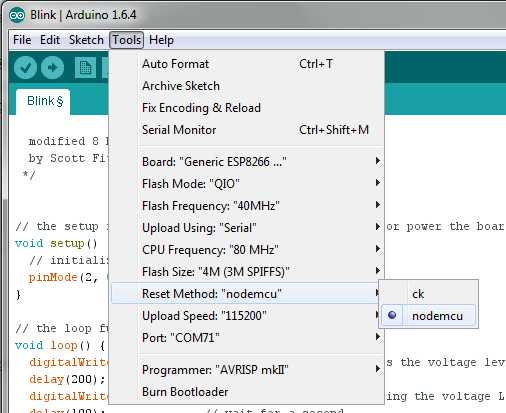Expand the CPU Frequency "80 MHz" submenu
Screen dimensions: 506x413
[247, 250]
